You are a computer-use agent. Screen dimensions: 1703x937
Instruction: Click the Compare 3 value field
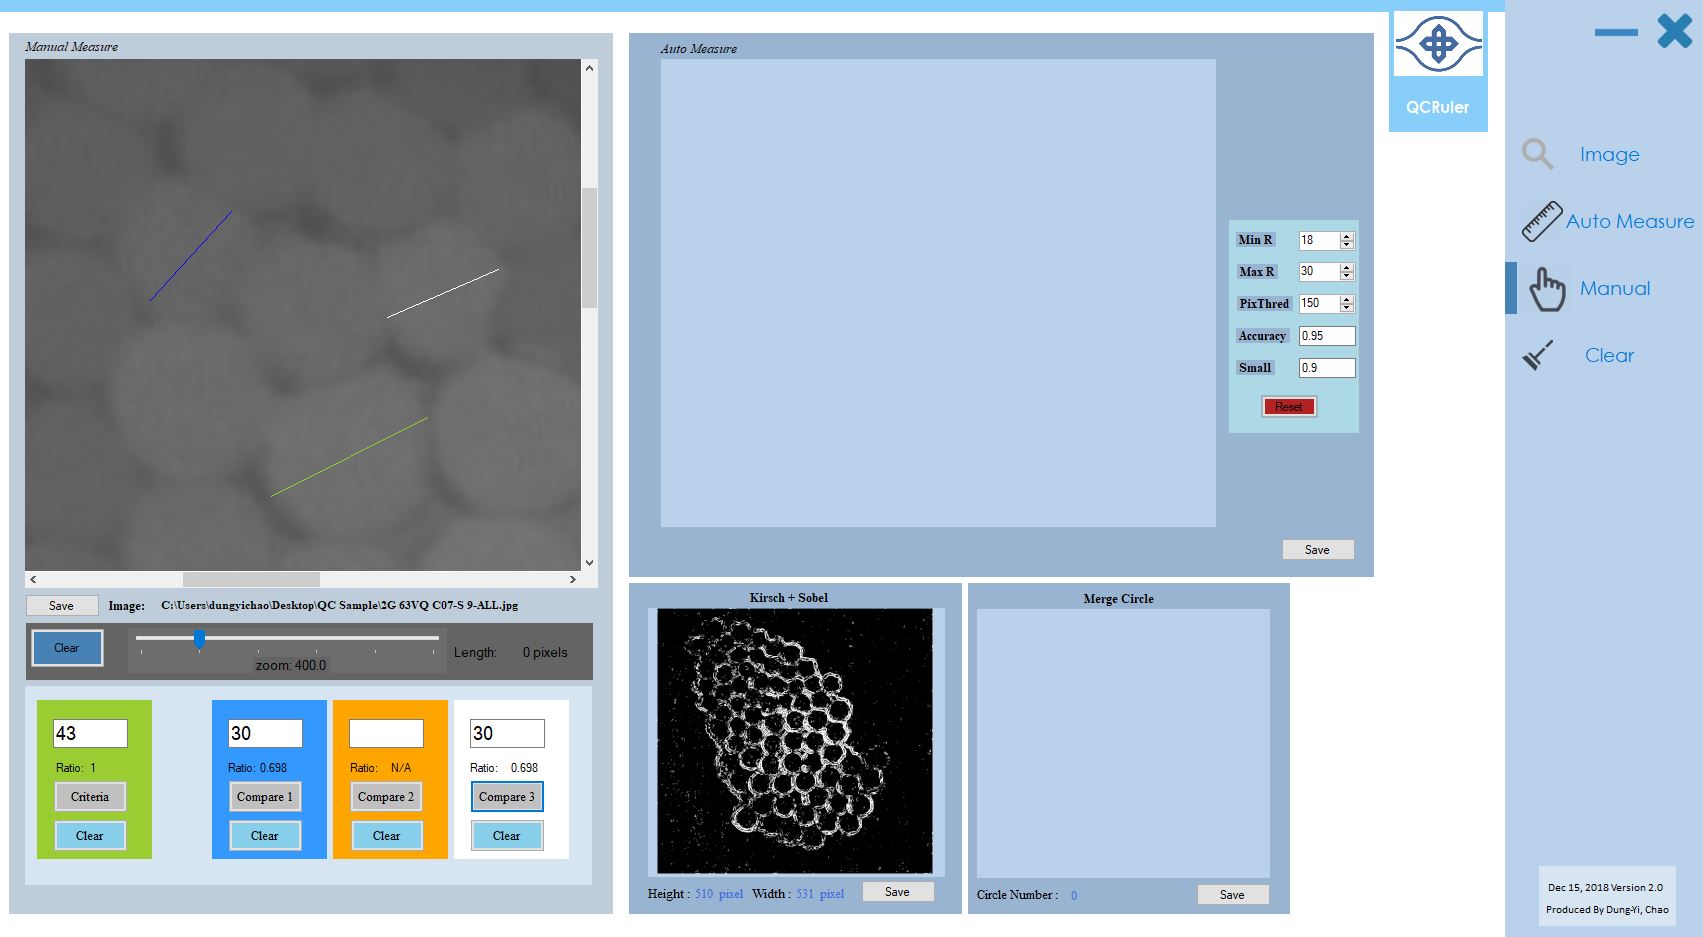click(507, 733)
